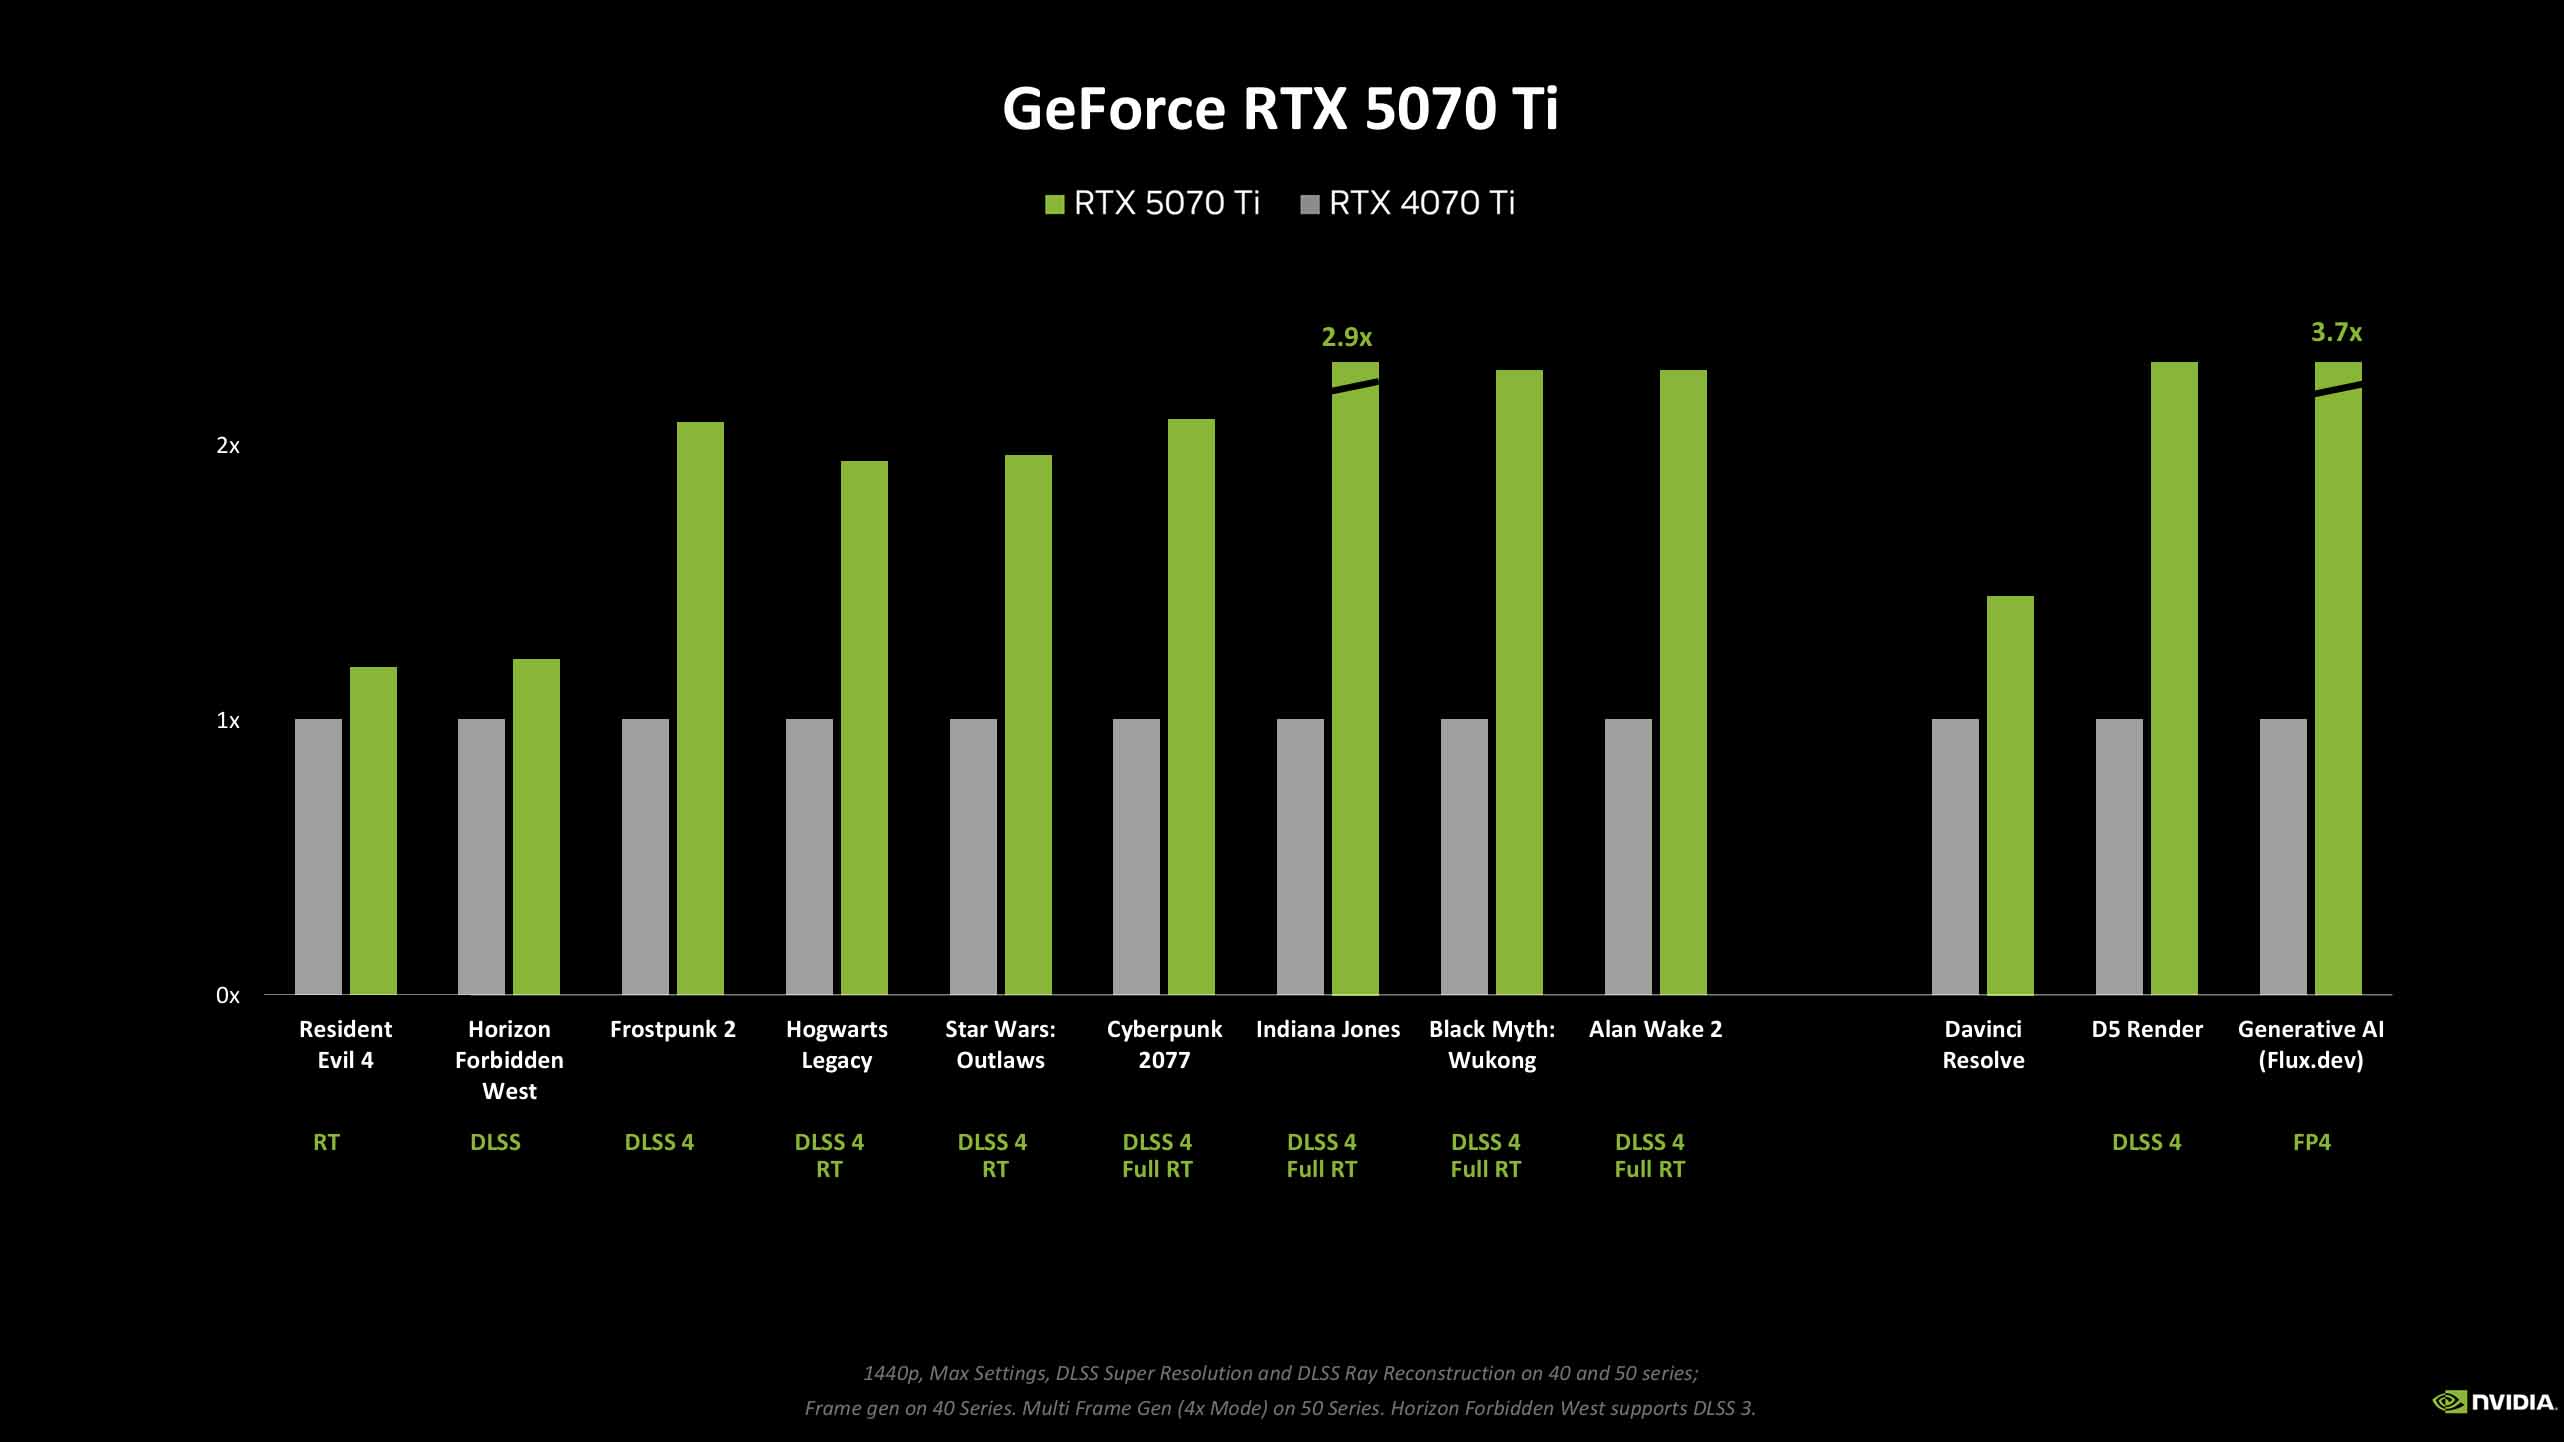Select the GeForce RTX 5070 Ti title
Screen dimensions: 2564x1442
tap(1282, 97)
